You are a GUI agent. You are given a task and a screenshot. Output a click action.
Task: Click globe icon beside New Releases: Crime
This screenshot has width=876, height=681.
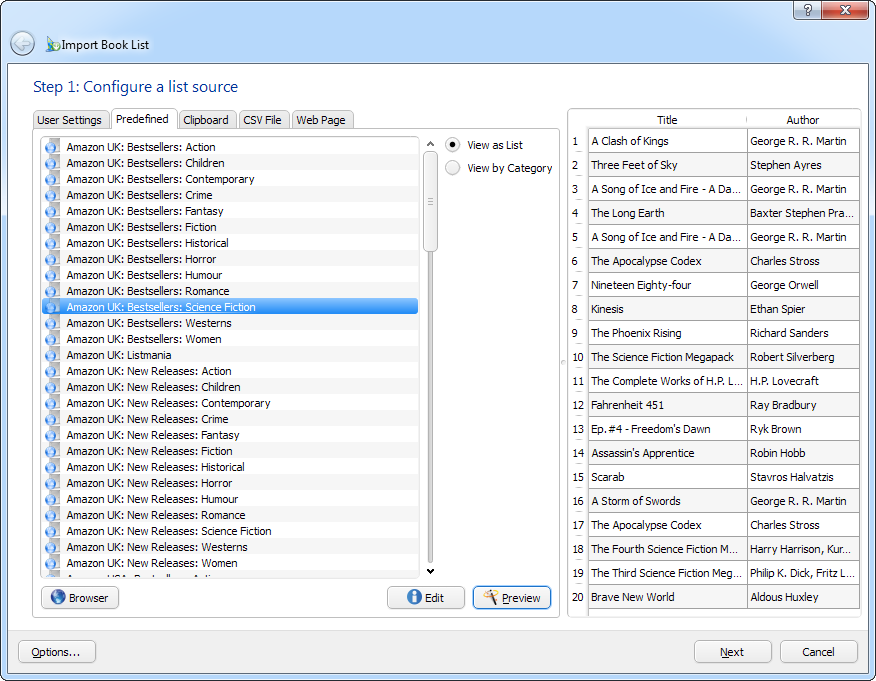[52, 419]
